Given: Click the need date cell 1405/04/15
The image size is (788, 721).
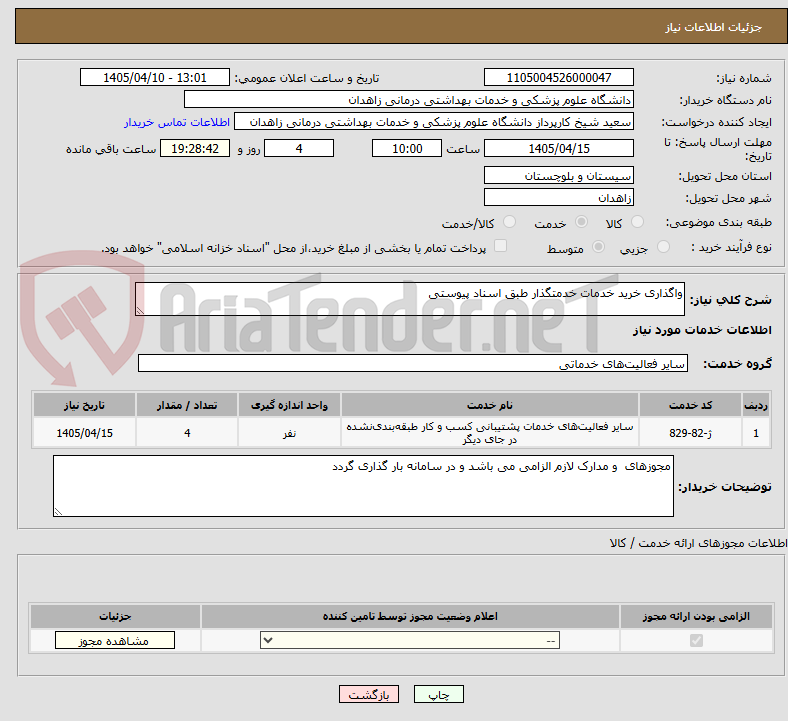Looking at the screenshot, I should point(84,433).
